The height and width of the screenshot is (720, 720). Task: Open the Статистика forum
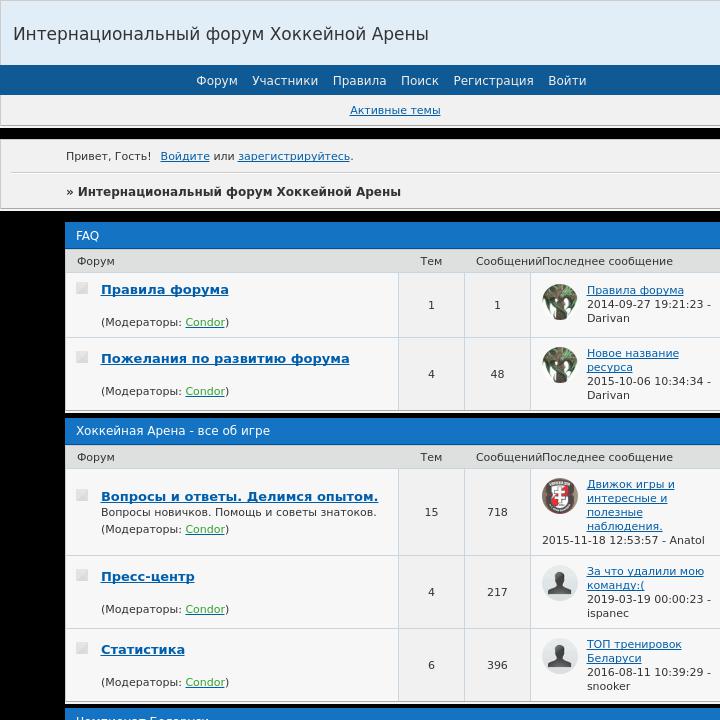[142, 650]
